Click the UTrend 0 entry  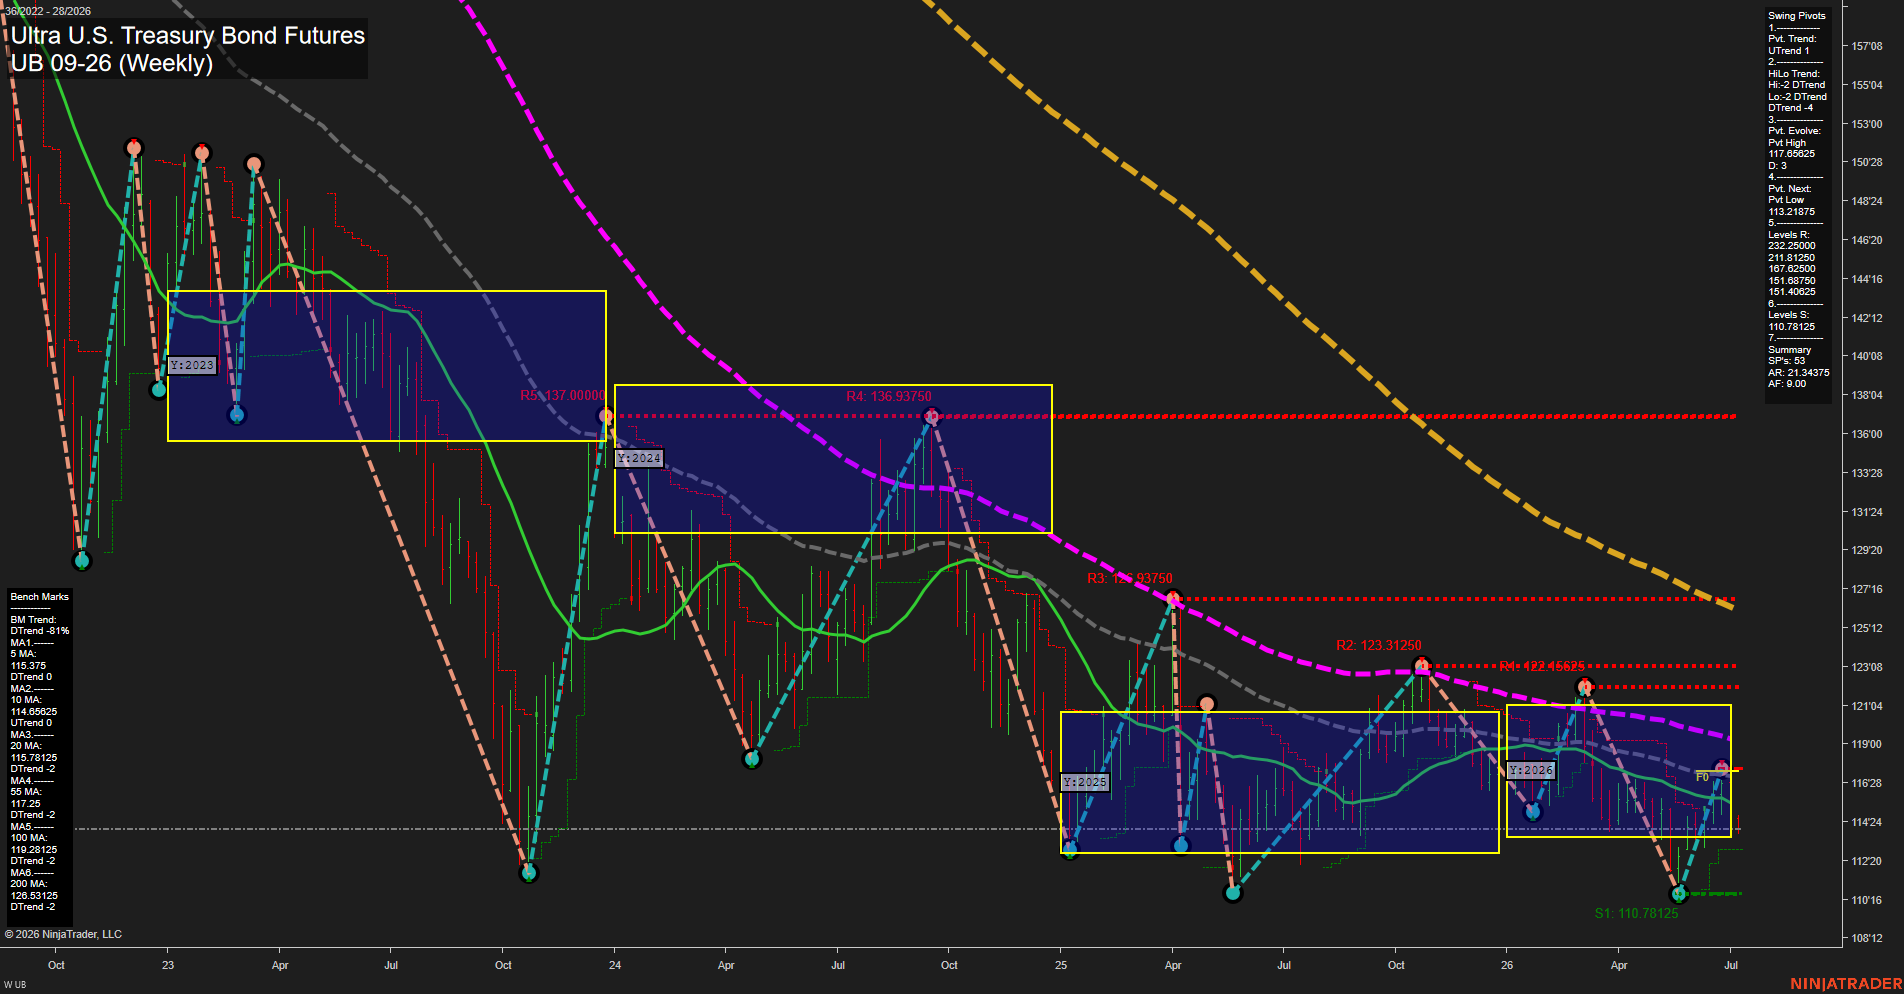tap(31, 723)
